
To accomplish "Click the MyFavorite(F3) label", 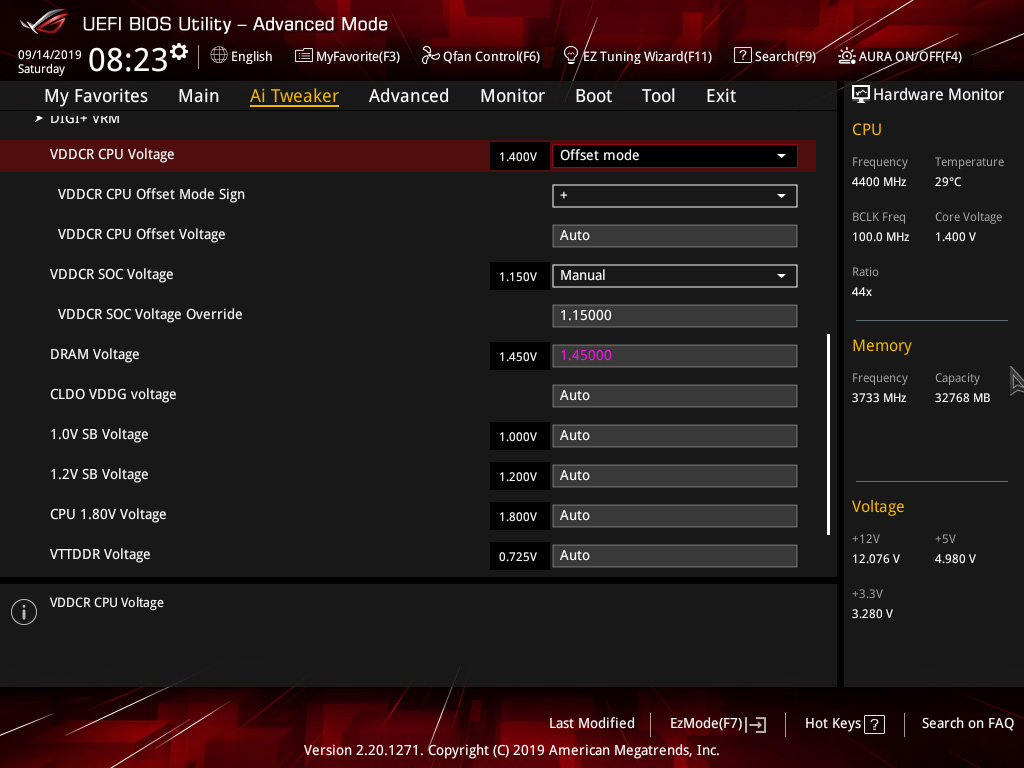I will 358,56.
